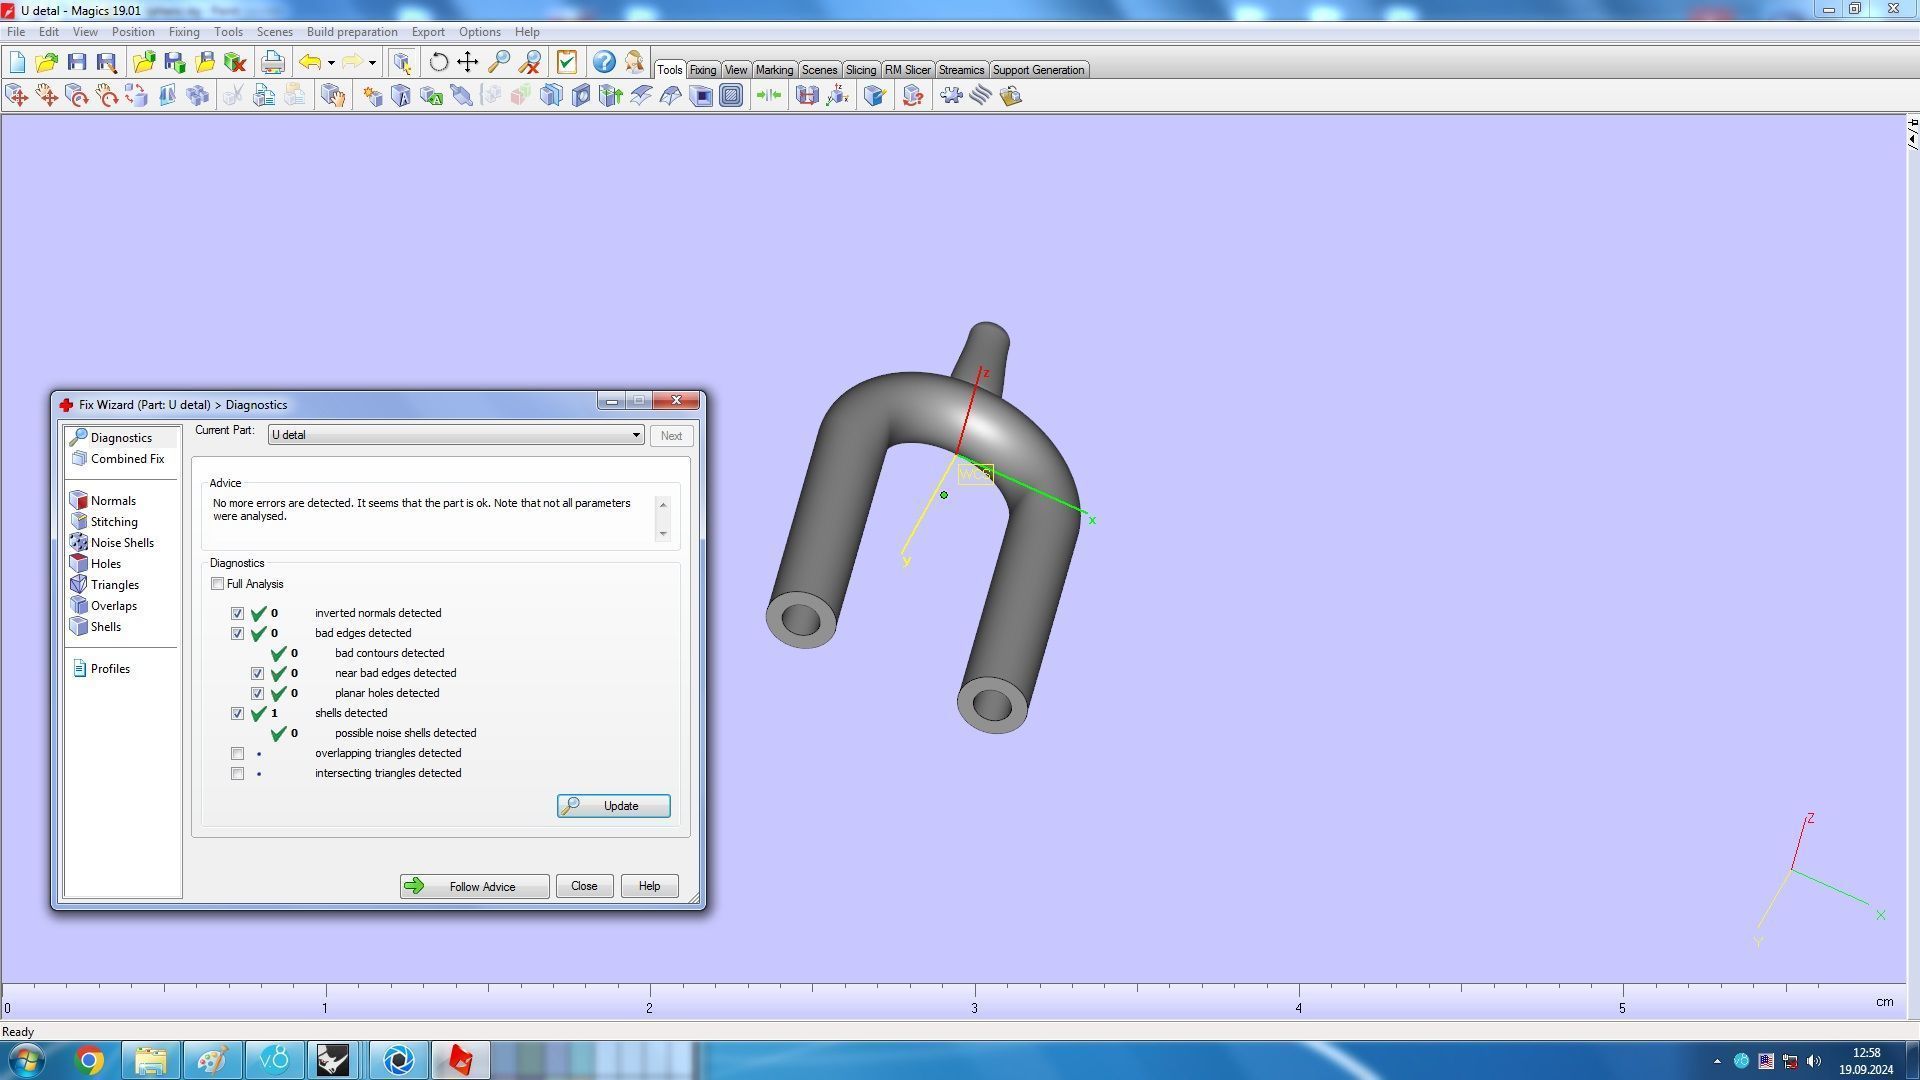
Task: Enable the Full Analysis checkbox
Action: pyautogui.click(x=218, y=584)
